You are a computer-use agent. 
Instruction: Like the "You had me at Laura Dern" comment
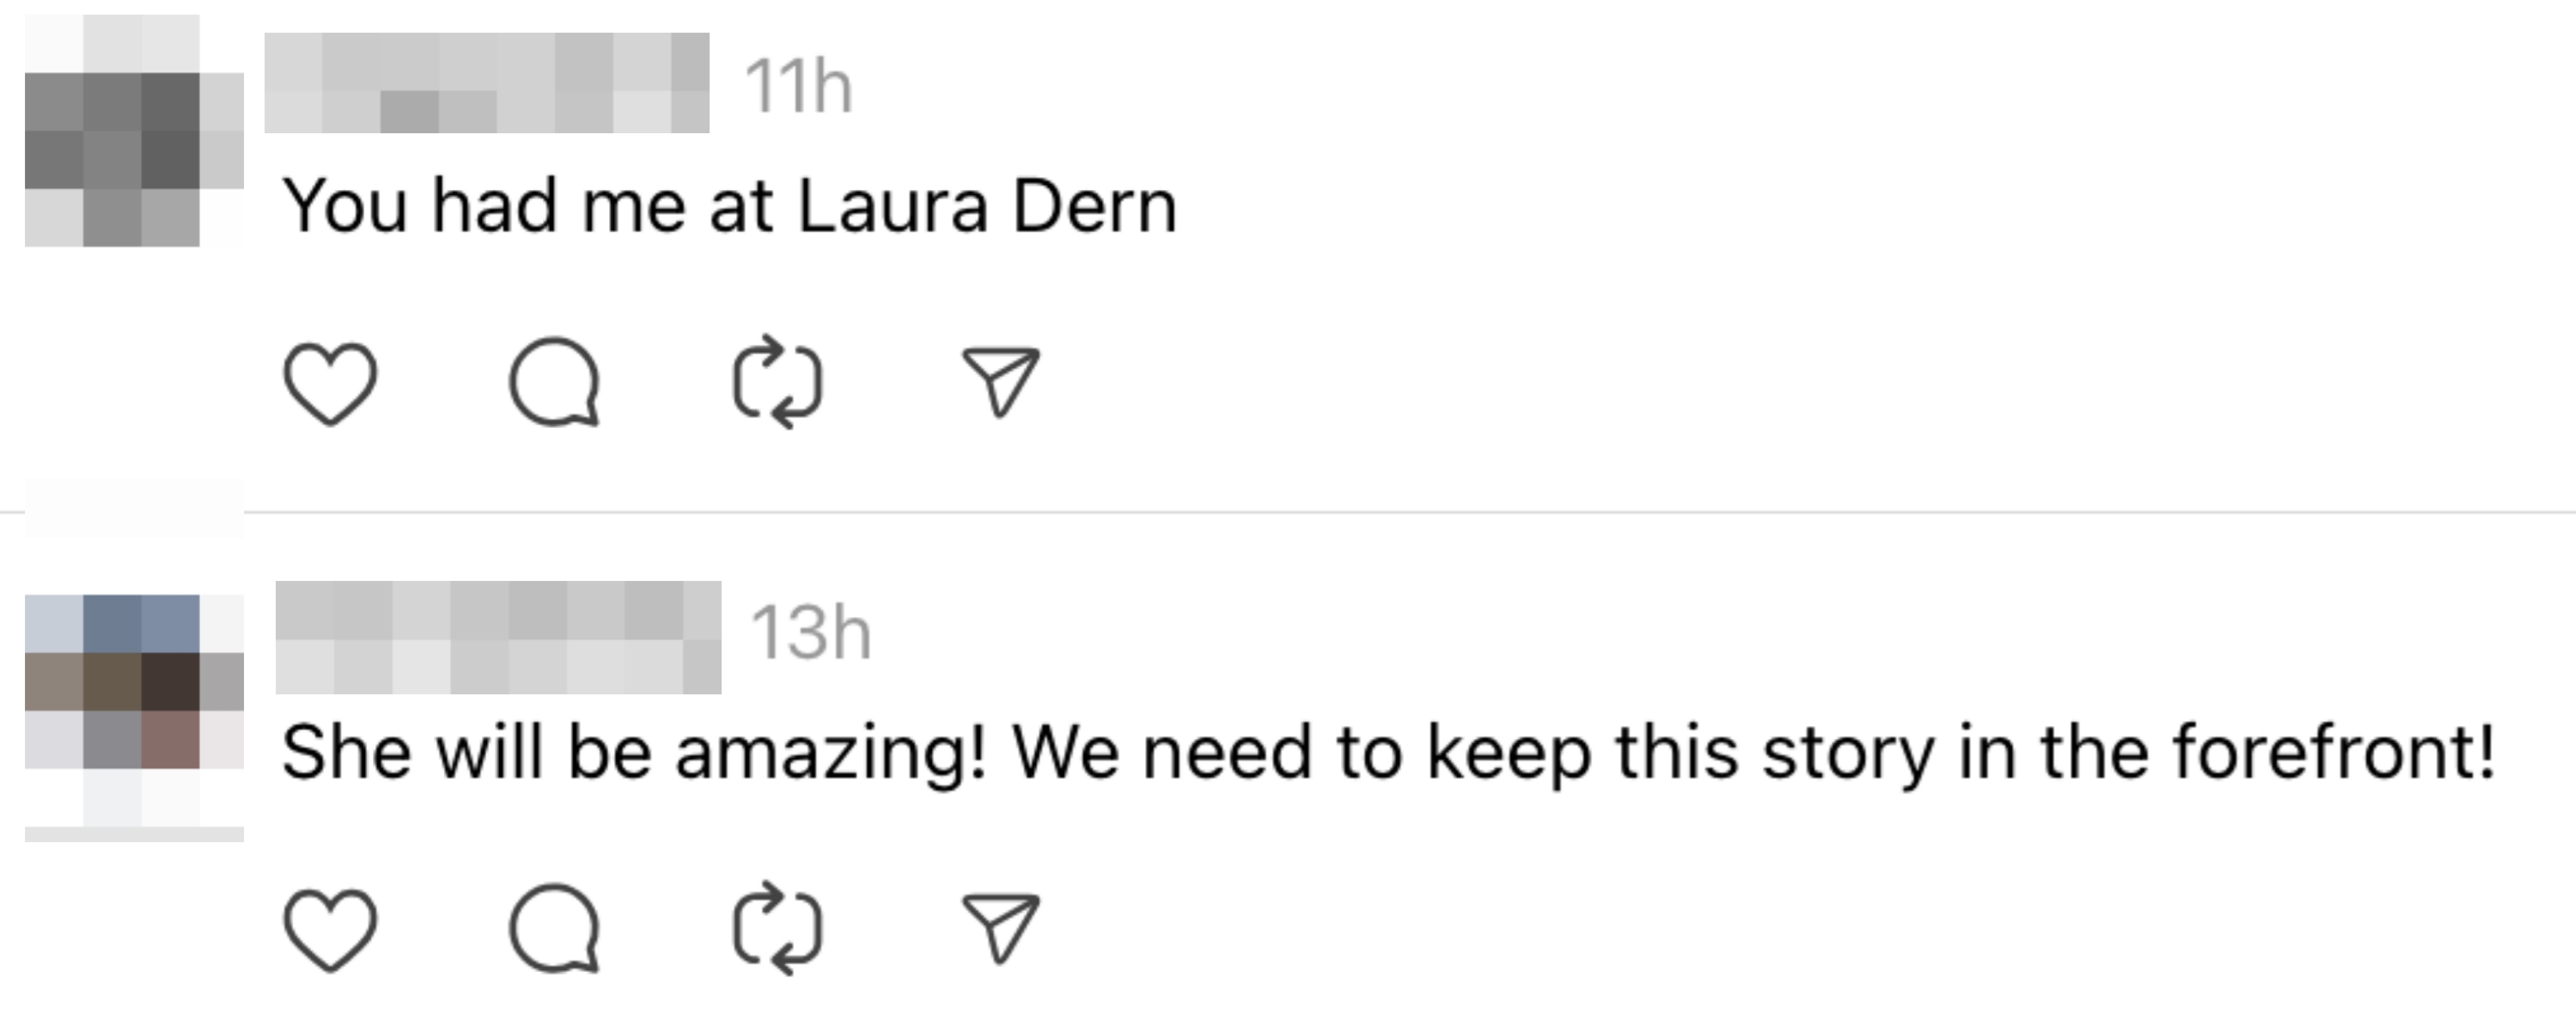(330, 384)
